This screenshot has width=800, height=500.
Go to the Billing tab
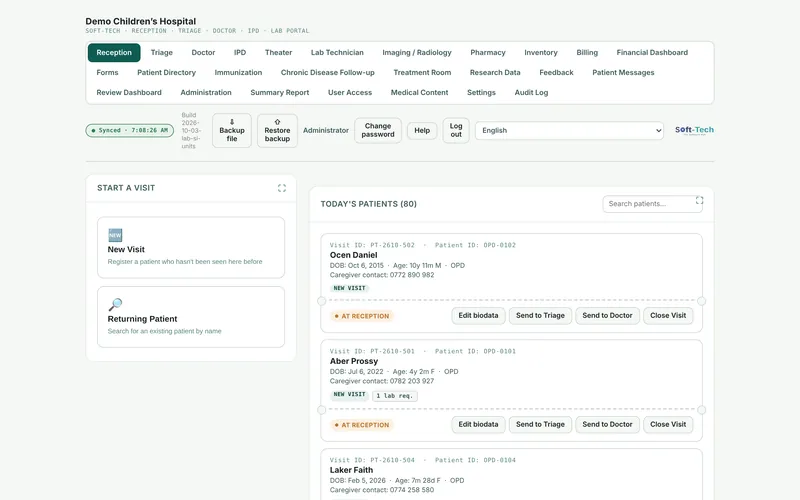point(587,53)
